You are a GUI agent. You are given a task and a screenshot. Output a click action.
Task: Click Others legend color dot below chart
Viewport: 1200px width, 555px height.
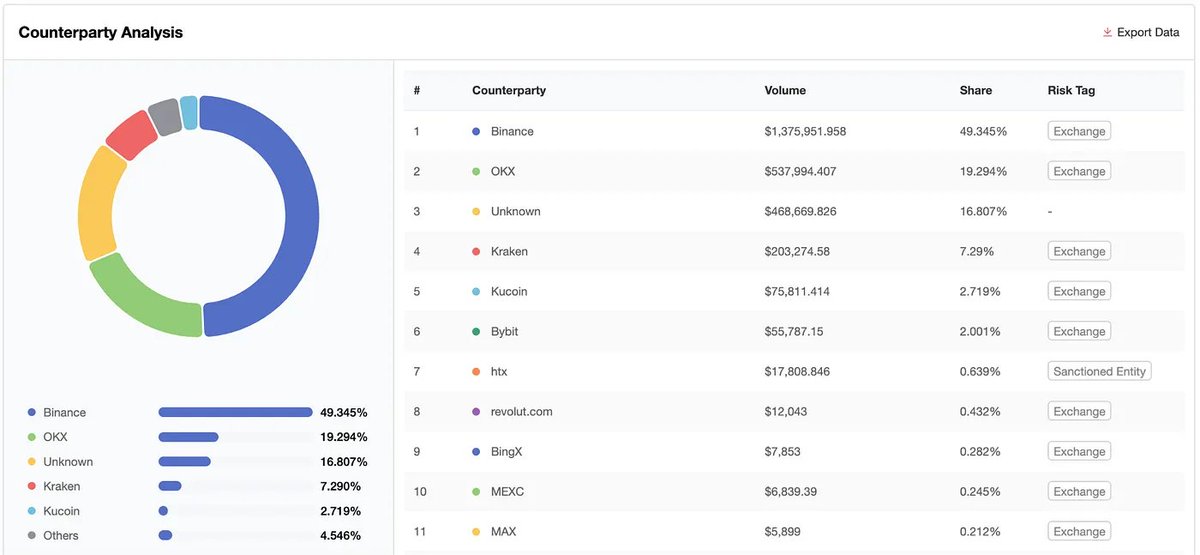tap(32, 535)
